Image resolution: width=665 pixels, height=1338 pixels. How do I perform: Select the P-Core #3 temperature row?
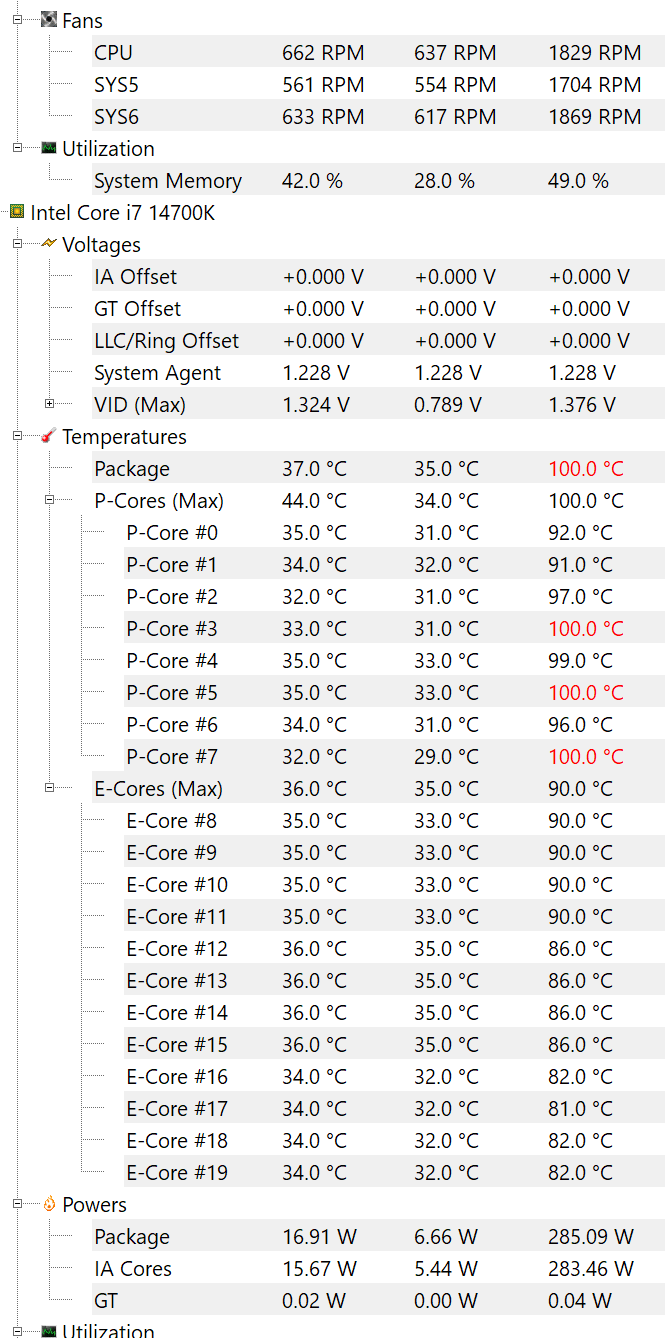point(171,629)
